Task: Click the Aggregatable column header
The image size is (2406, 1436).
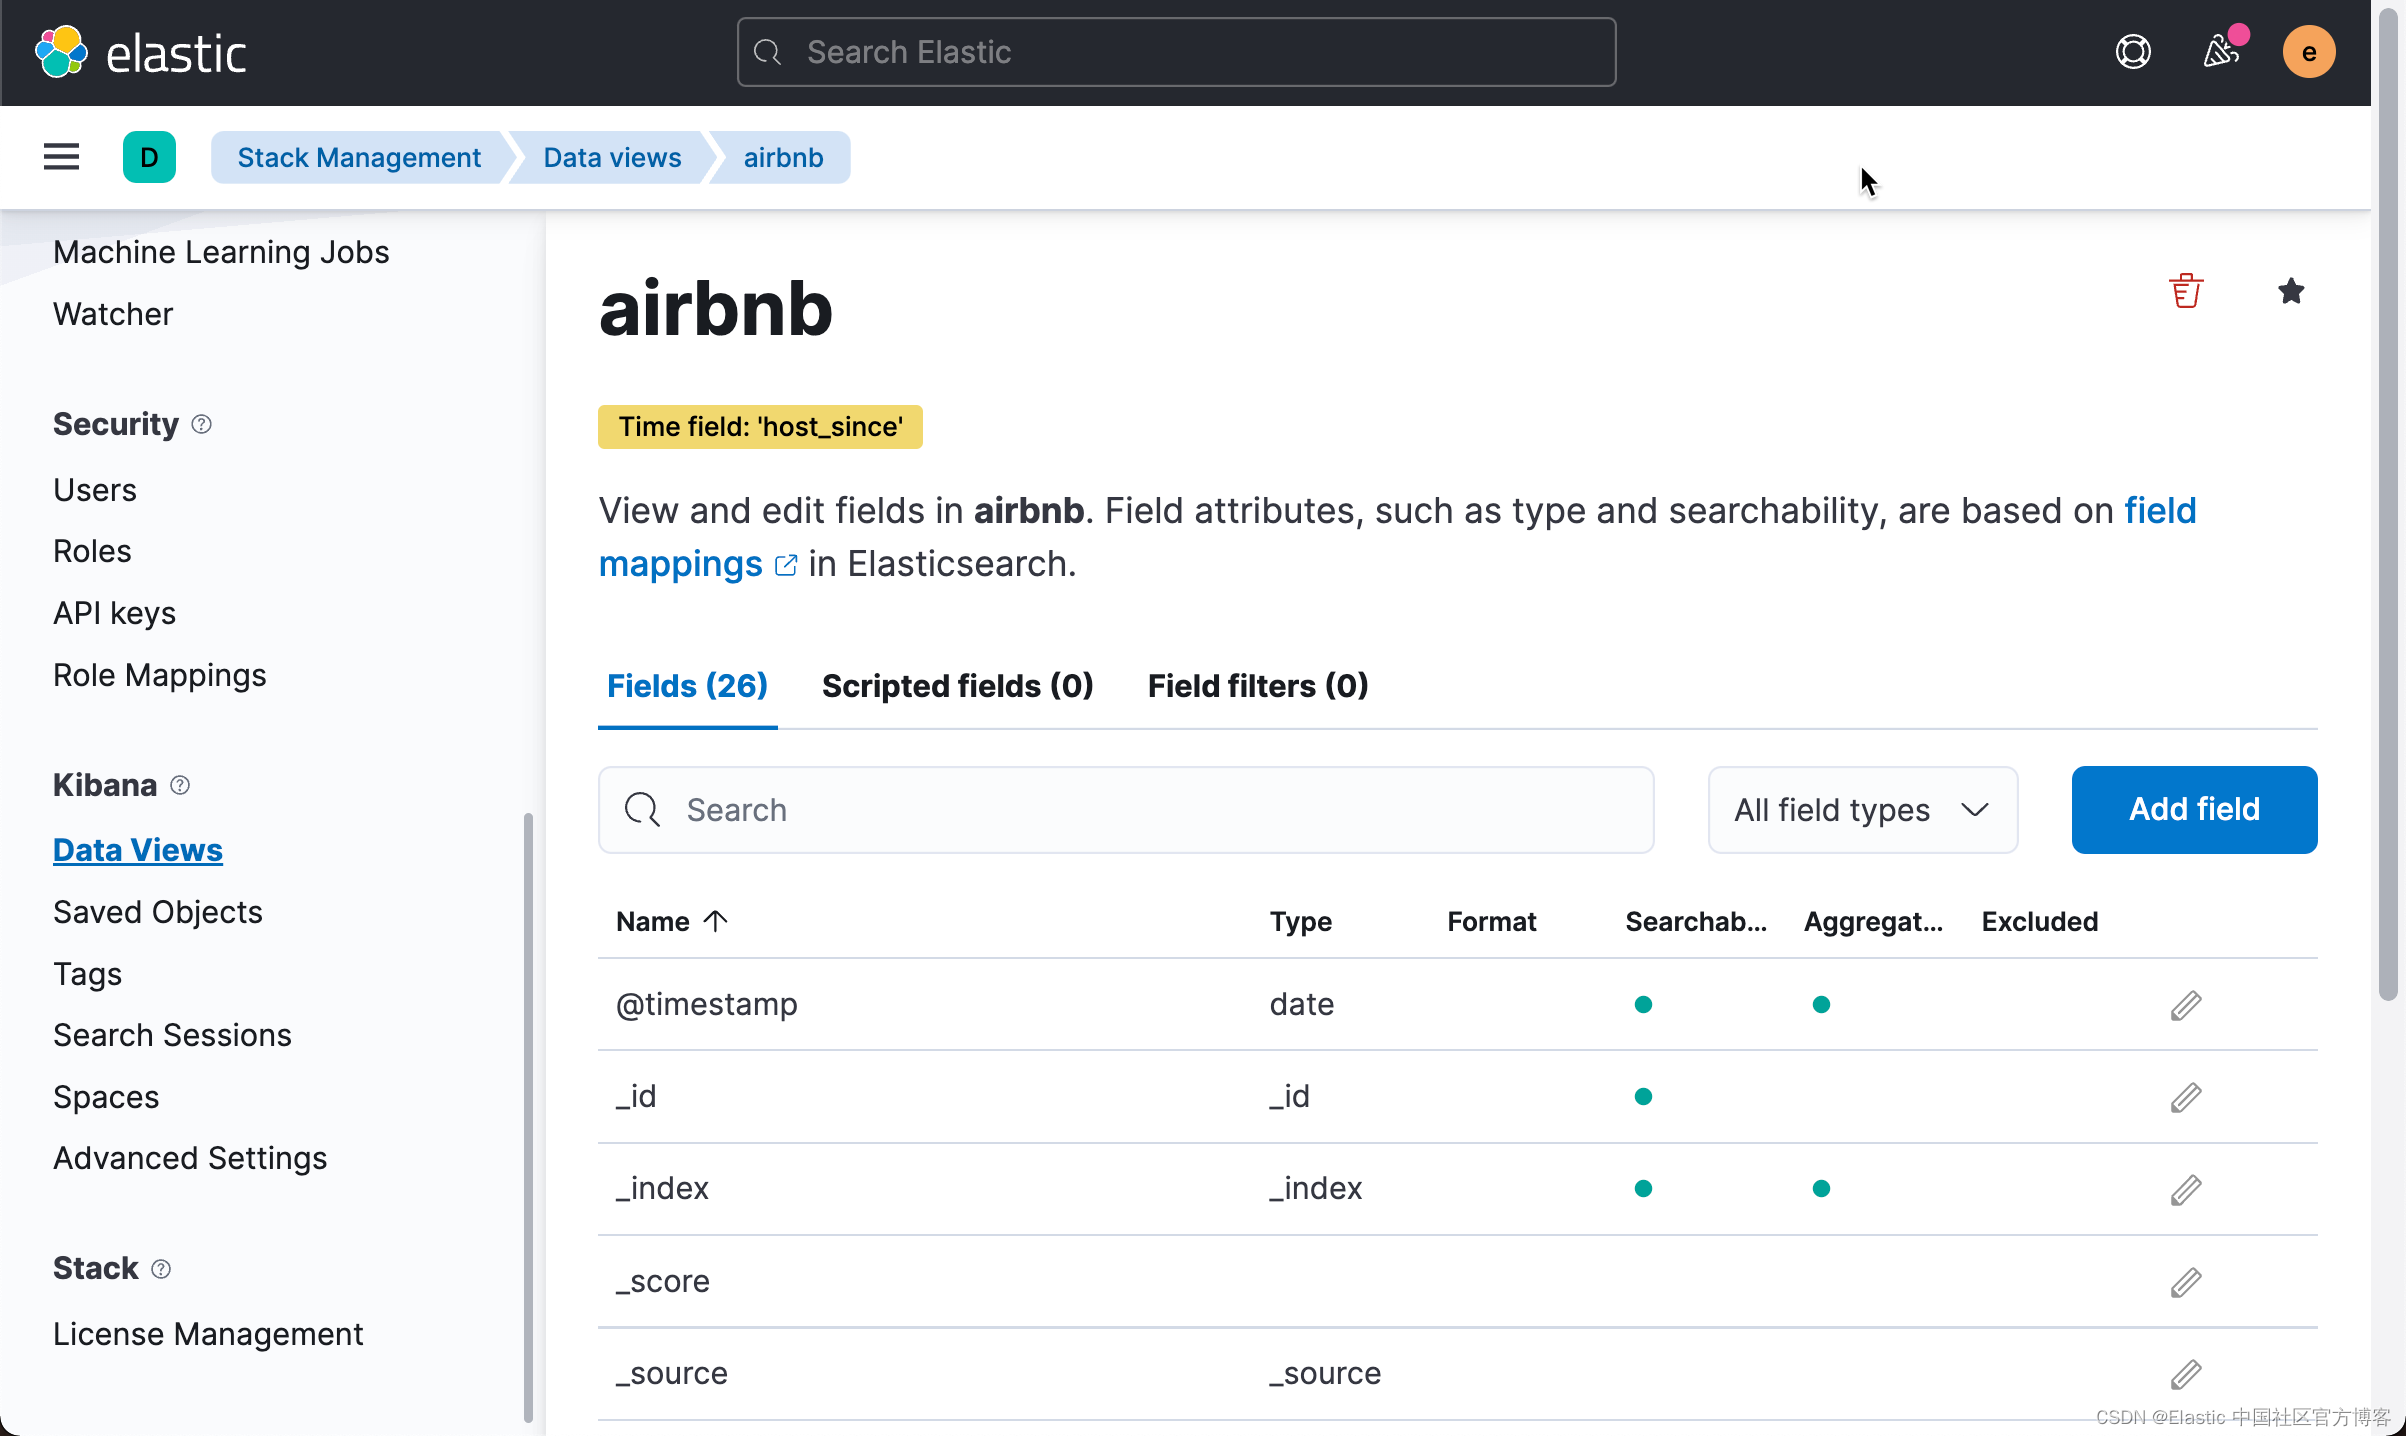Action: tap(1873, 921)
